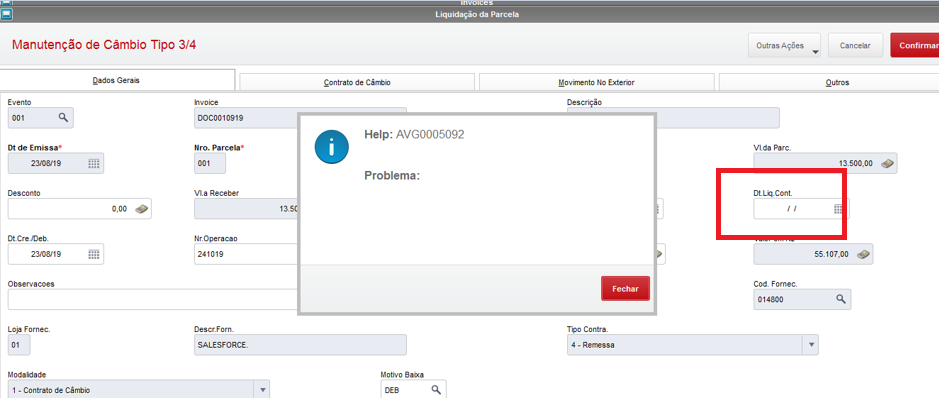Click the Loja Fornec. field 01

tap(19, 345)
